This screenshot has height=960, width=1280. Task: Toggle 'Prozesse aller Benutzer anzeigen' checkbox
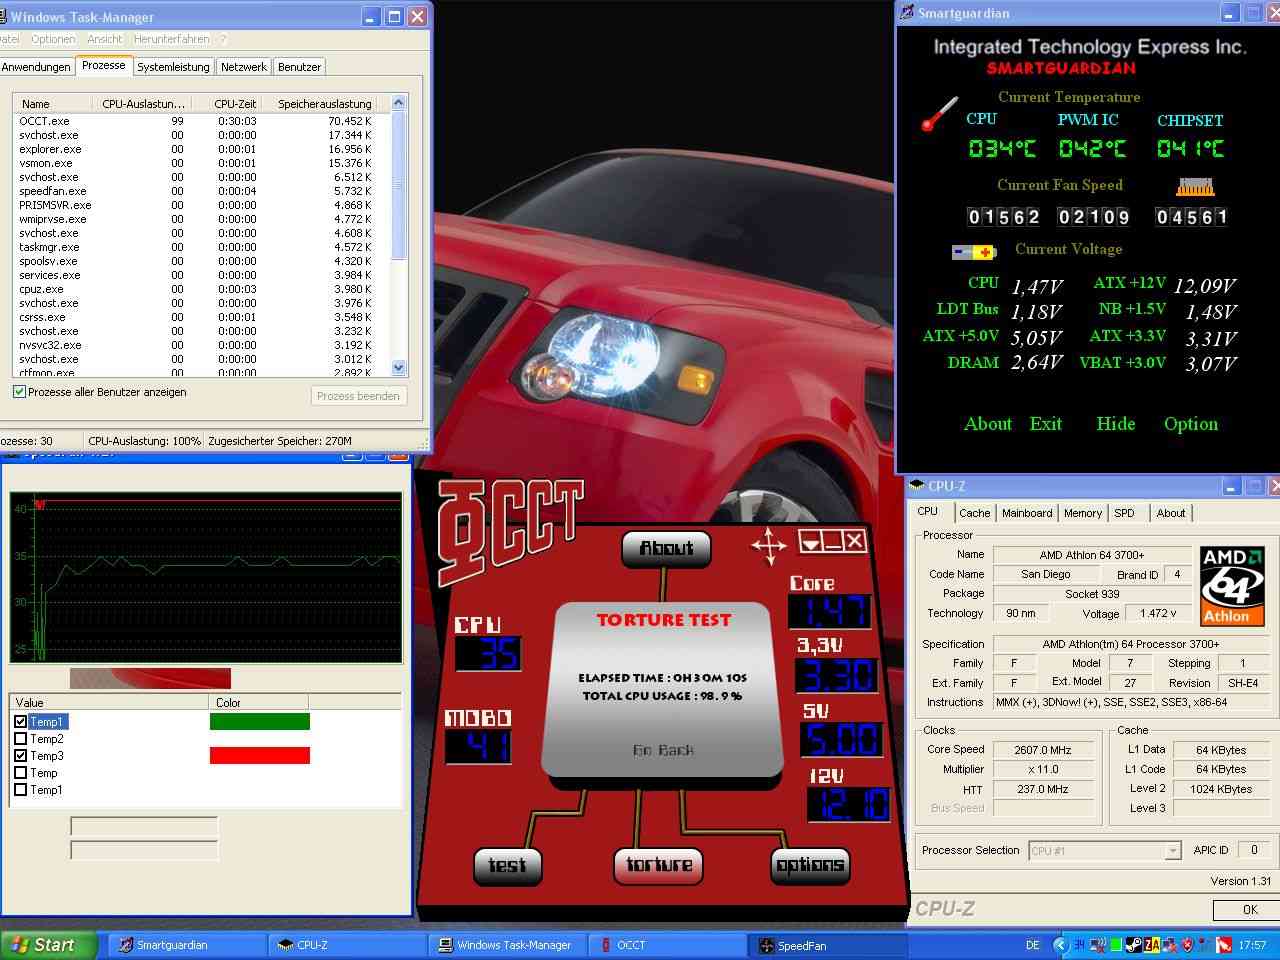(19, 392)
